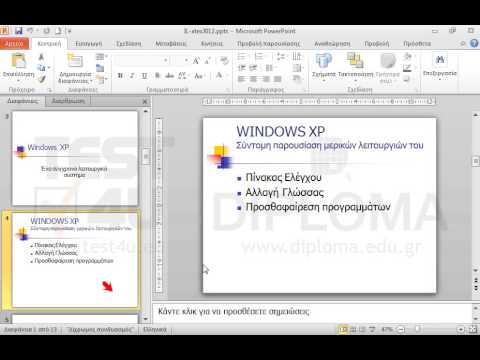This screenshot has height=360, width=480.
Task: Click the Copy icon
Action: [41, 68]
